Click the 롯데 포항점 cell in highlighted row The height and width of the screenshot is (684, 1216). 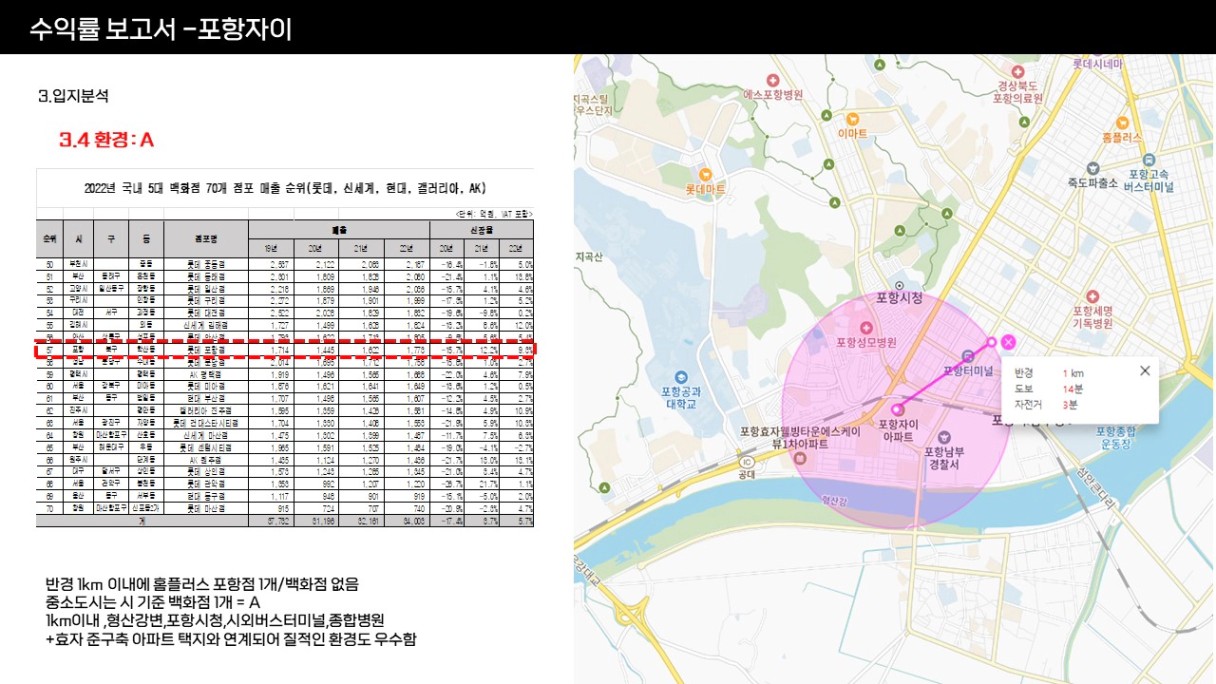[x=207, y=351]
